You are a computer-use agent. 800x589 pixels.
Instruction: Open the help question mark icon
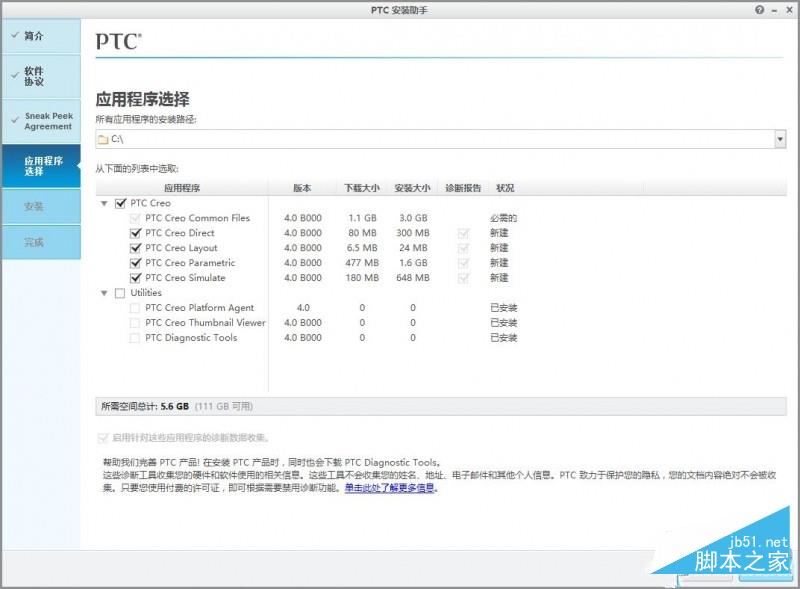[x=760, y=10]
